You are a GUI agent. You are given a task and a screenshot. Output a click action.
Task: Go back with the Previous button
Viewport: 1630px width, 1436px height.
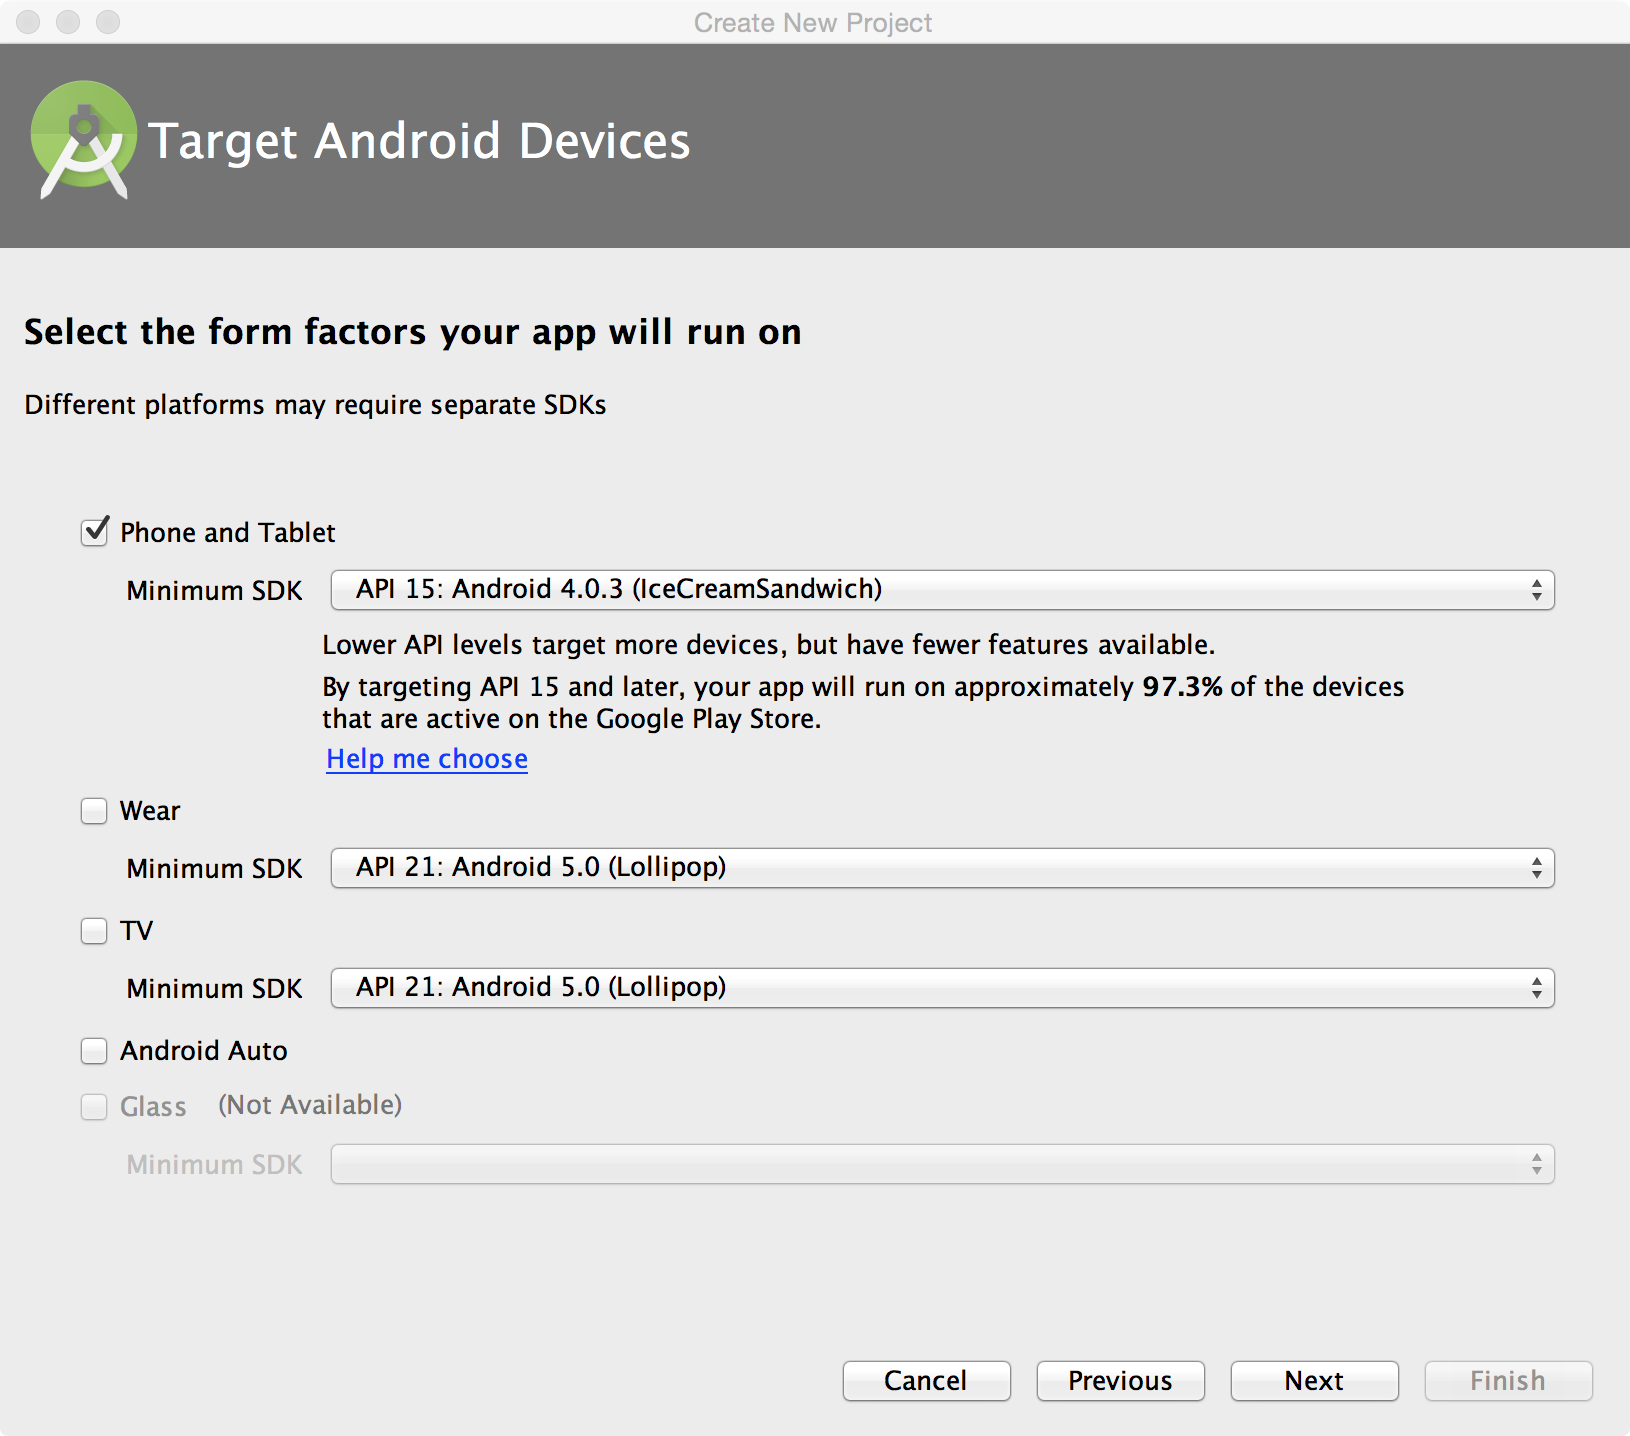point(1120,1381)
